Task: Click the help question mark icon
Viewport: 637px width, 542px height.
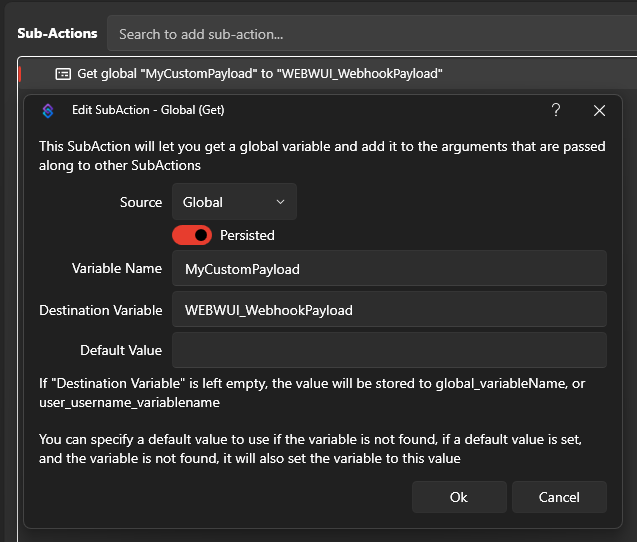Action: pos(556,110)
